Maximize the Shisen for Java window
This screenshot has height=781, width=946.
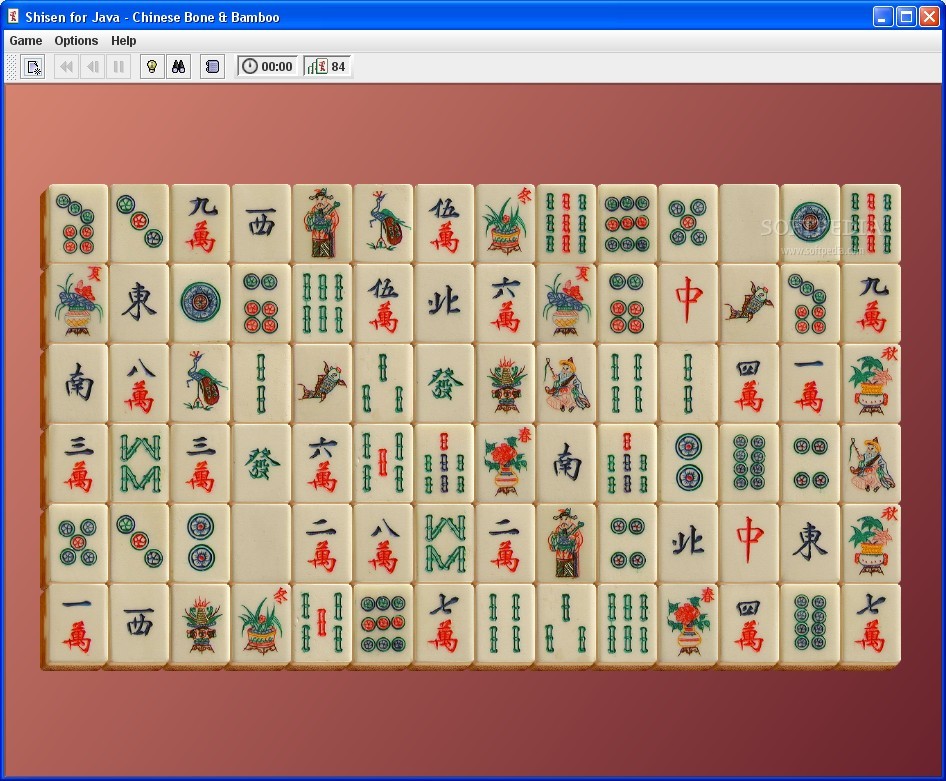(906, 17)
